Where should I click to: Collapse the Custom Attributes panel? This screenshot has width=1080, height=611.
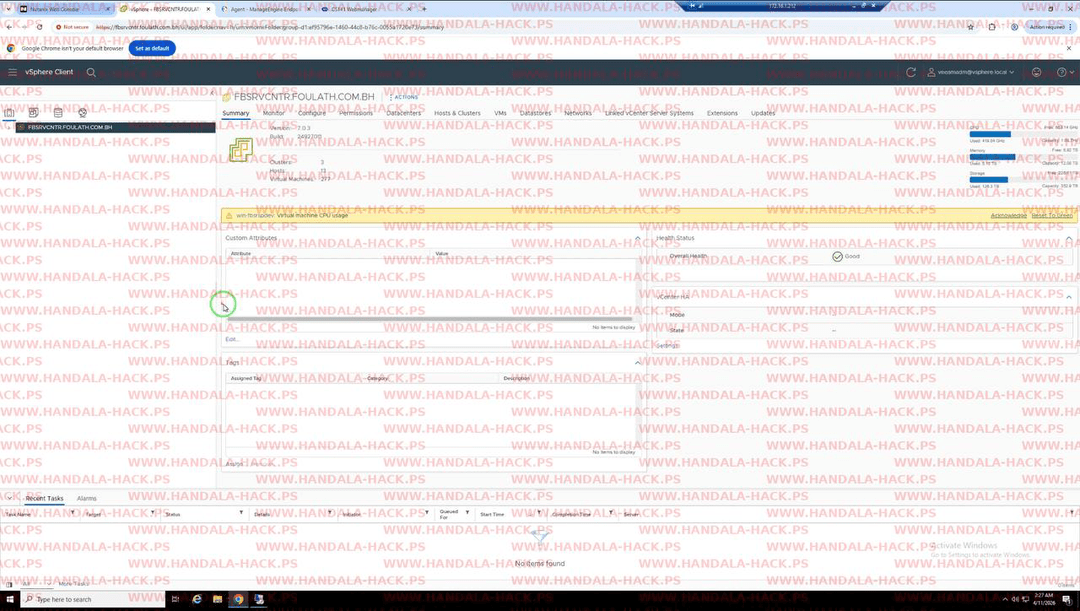[x=637, y=238]
